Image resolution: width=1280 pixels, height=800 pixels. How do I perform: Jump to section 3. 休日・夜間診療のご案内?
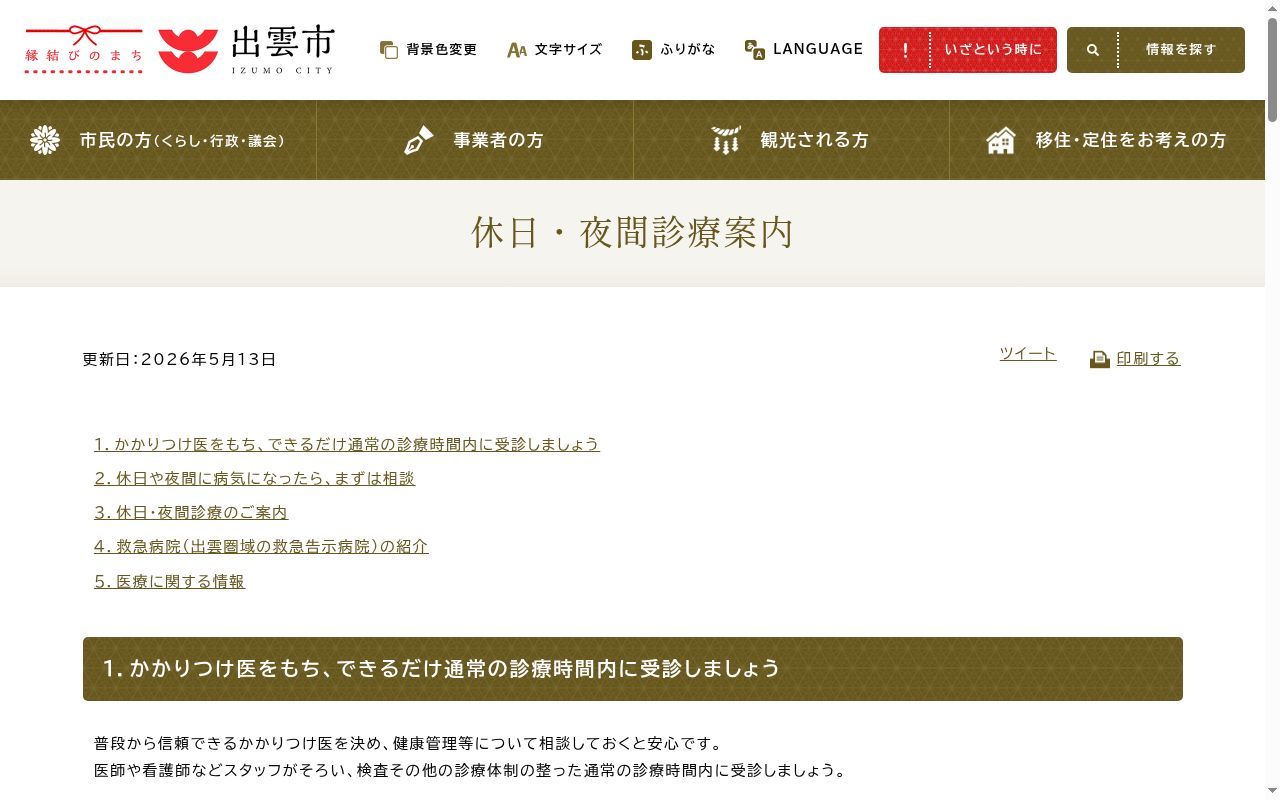(191, 513)
